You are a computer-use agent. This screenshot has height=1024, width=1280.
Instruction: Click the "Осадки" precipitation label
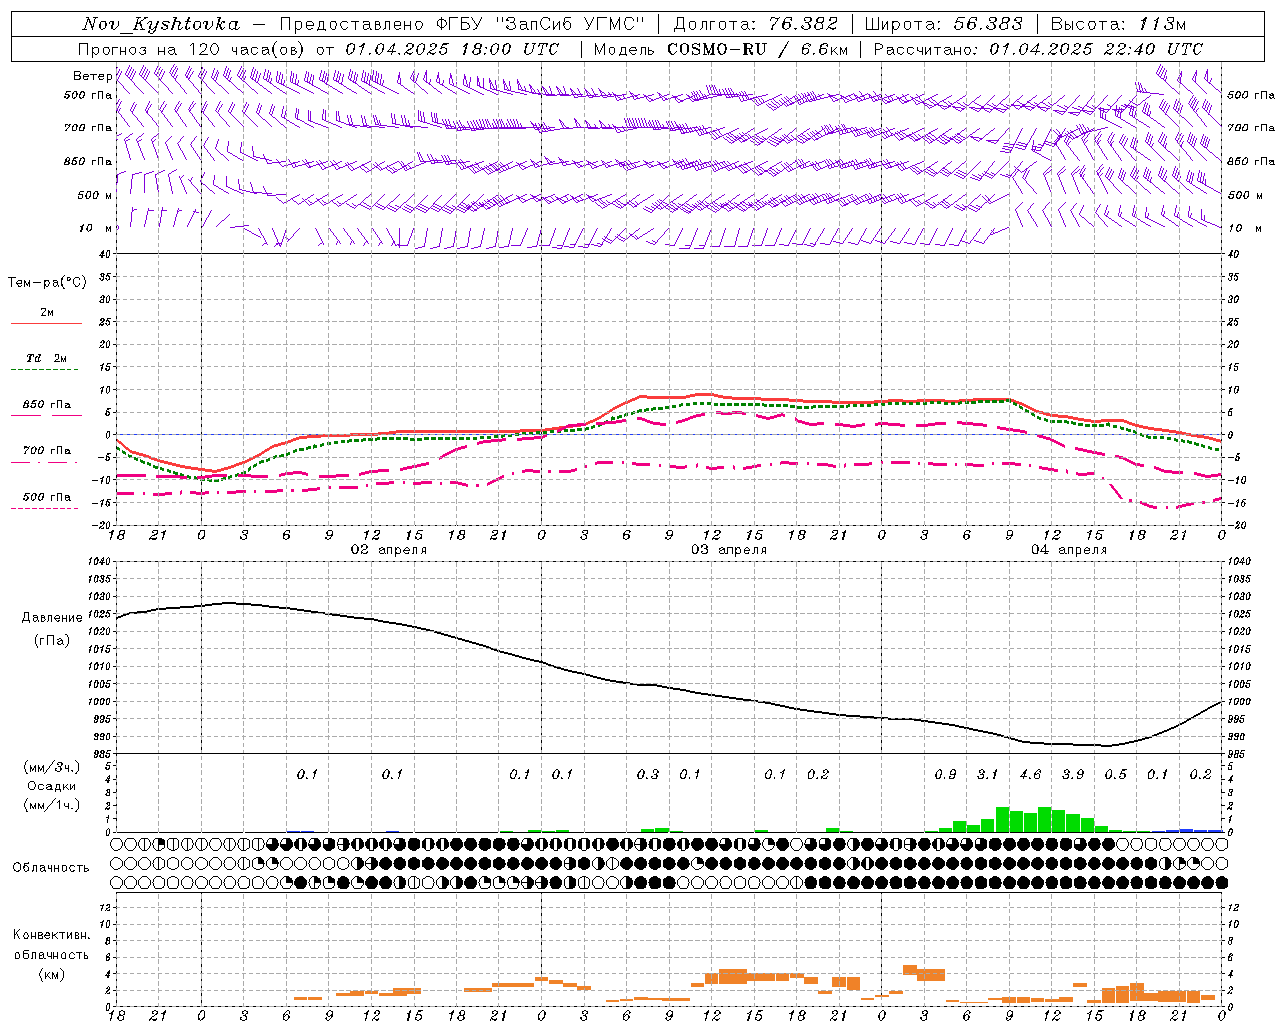click(x=51, y=786)
